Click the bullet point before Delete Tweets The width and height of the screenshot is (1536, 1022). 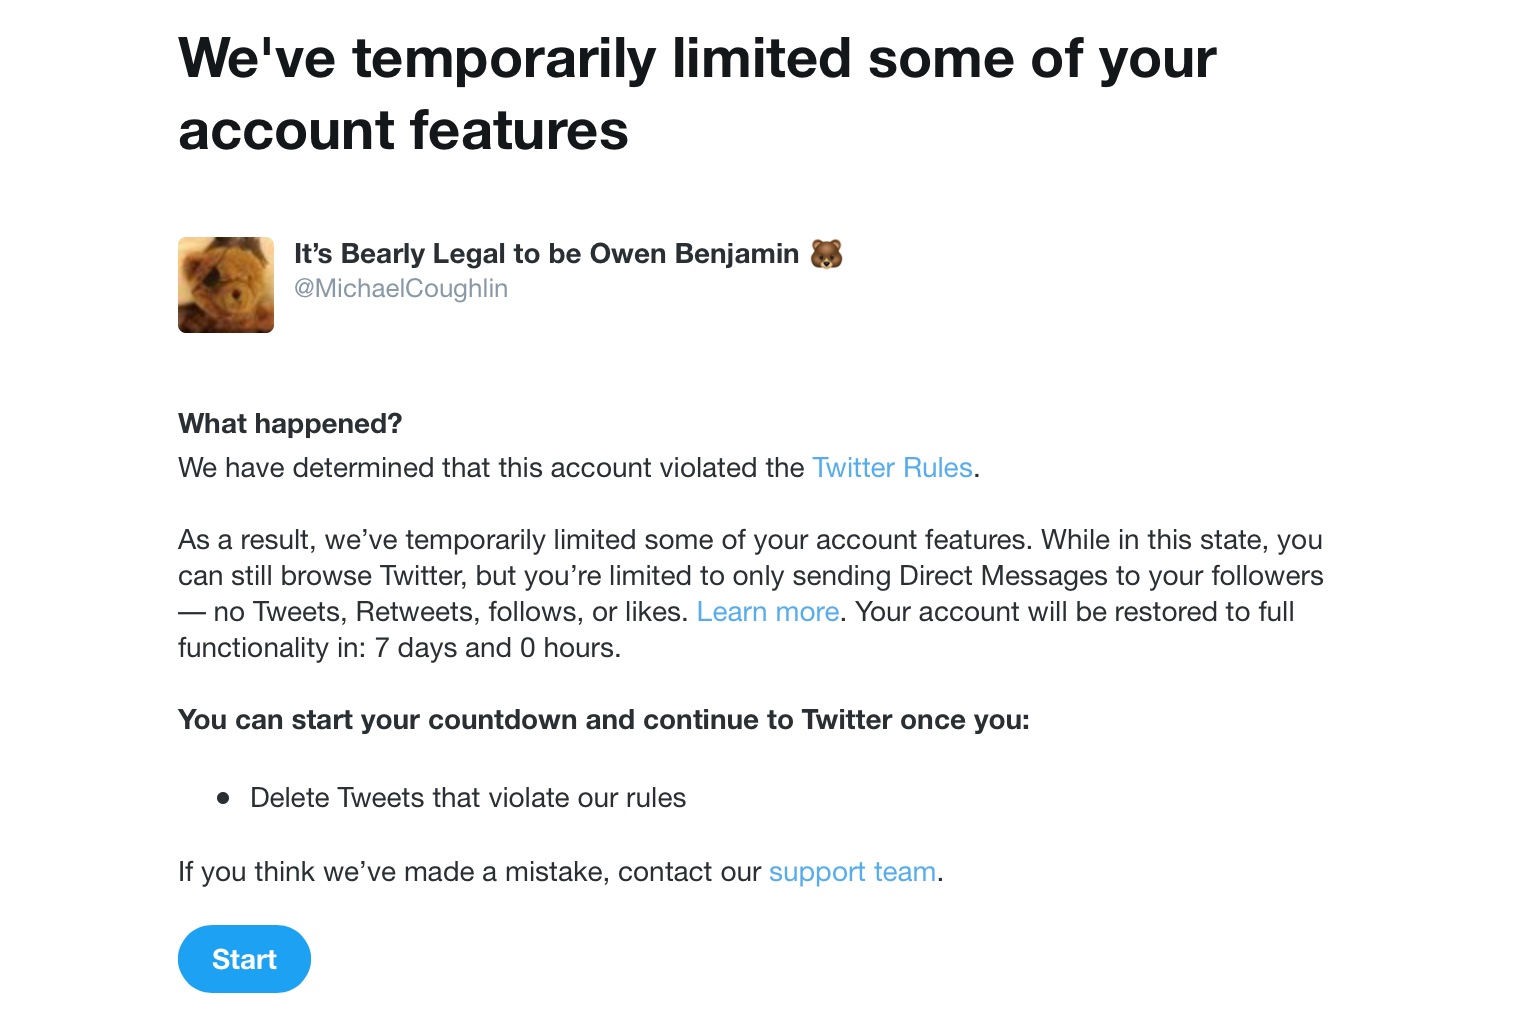pyautogui.click(x=223, y=798)
